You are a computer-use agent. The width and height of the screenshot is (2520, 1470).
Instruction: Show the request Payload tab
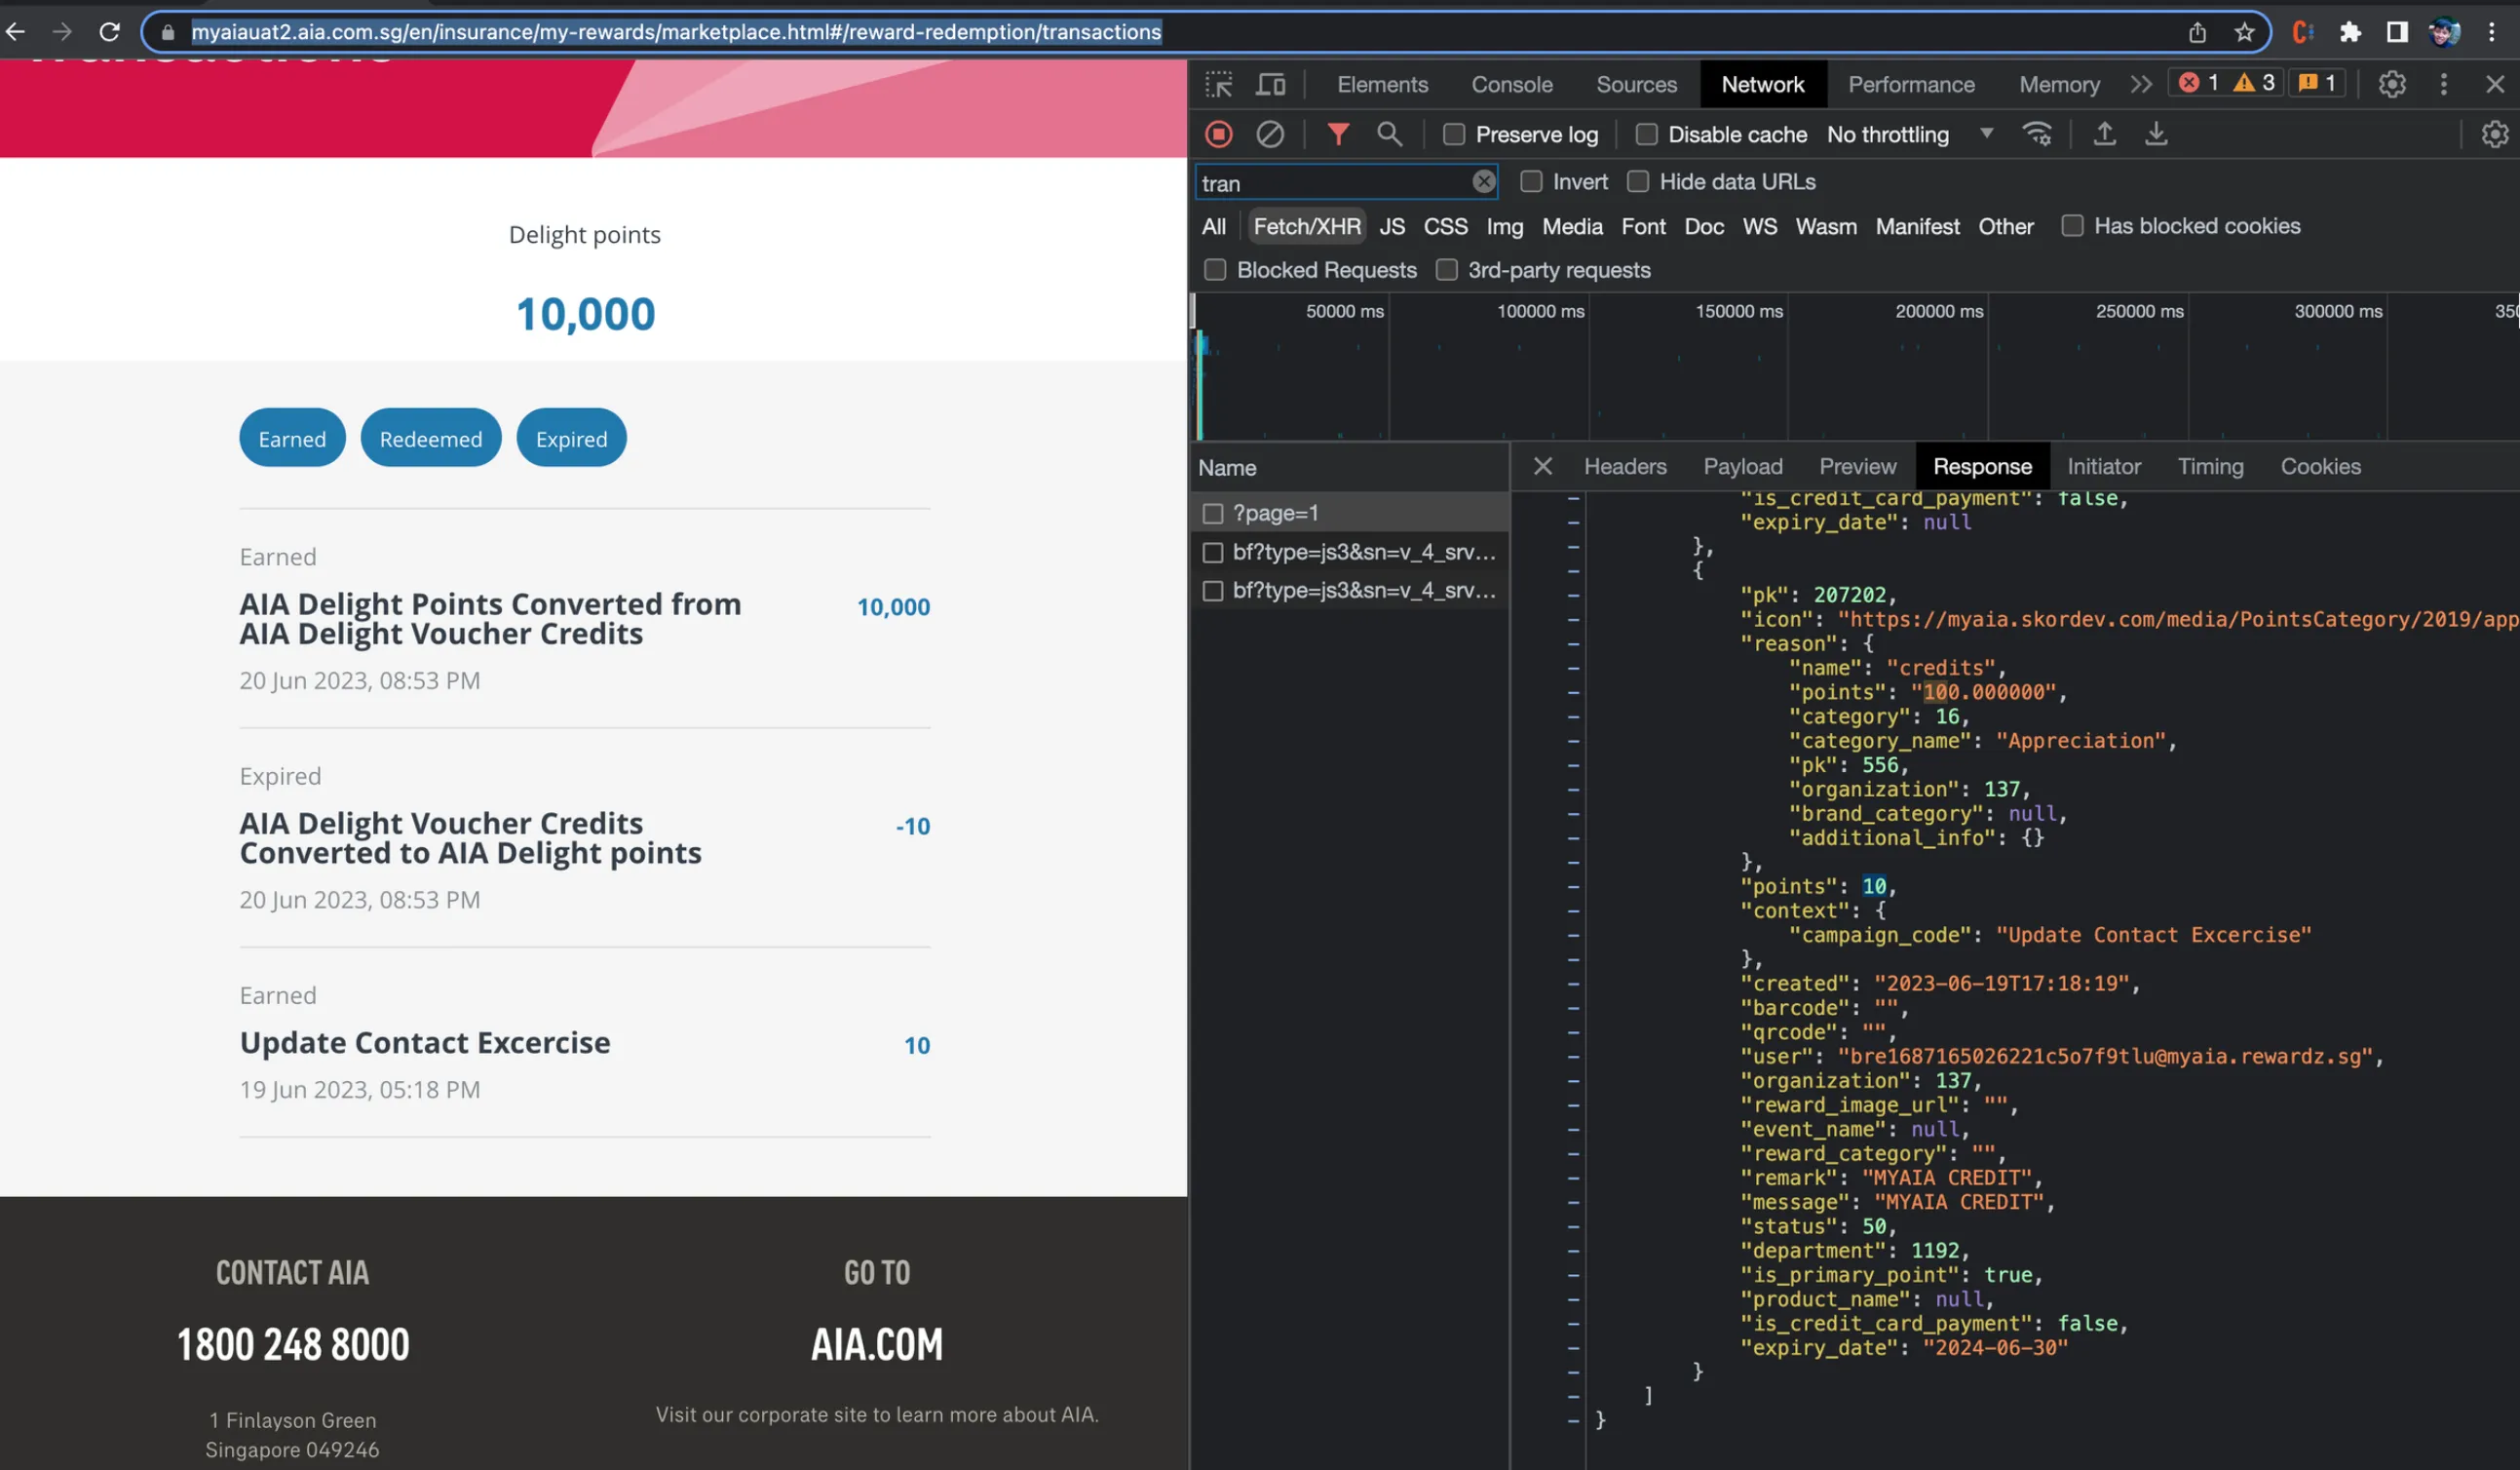click(x=1743, y=467)
